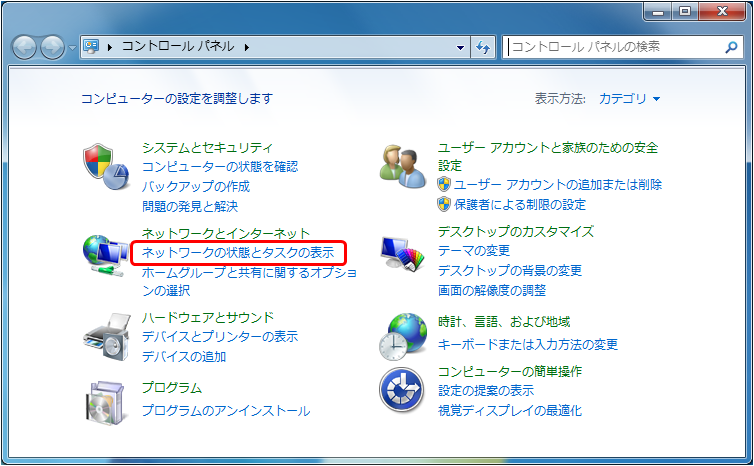754x466 pixels.
Task: Open ホームグループと共有に関するオプションの選択 link
Action: coord(249,281)
